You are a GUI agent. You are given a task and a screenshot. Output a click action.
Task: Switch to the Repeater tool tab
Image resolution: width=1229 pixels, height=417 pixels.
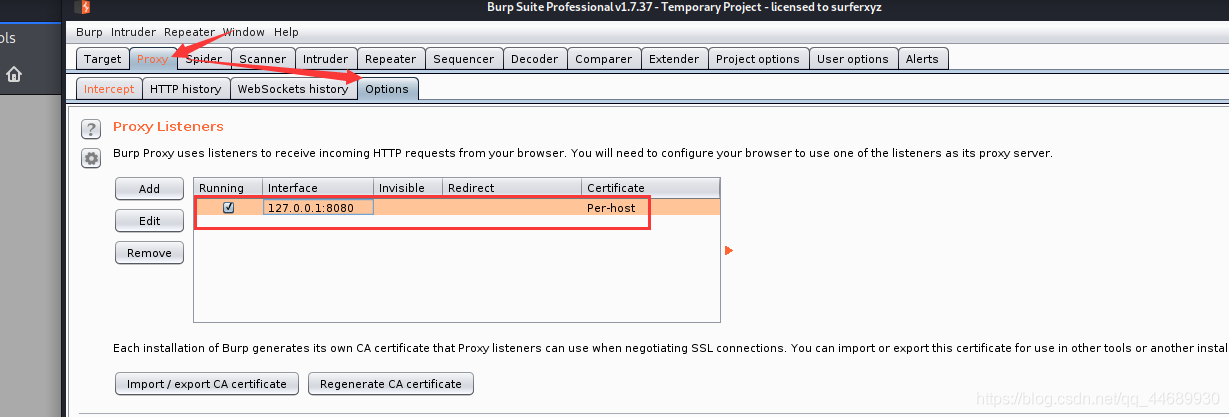tap(390, 59)
